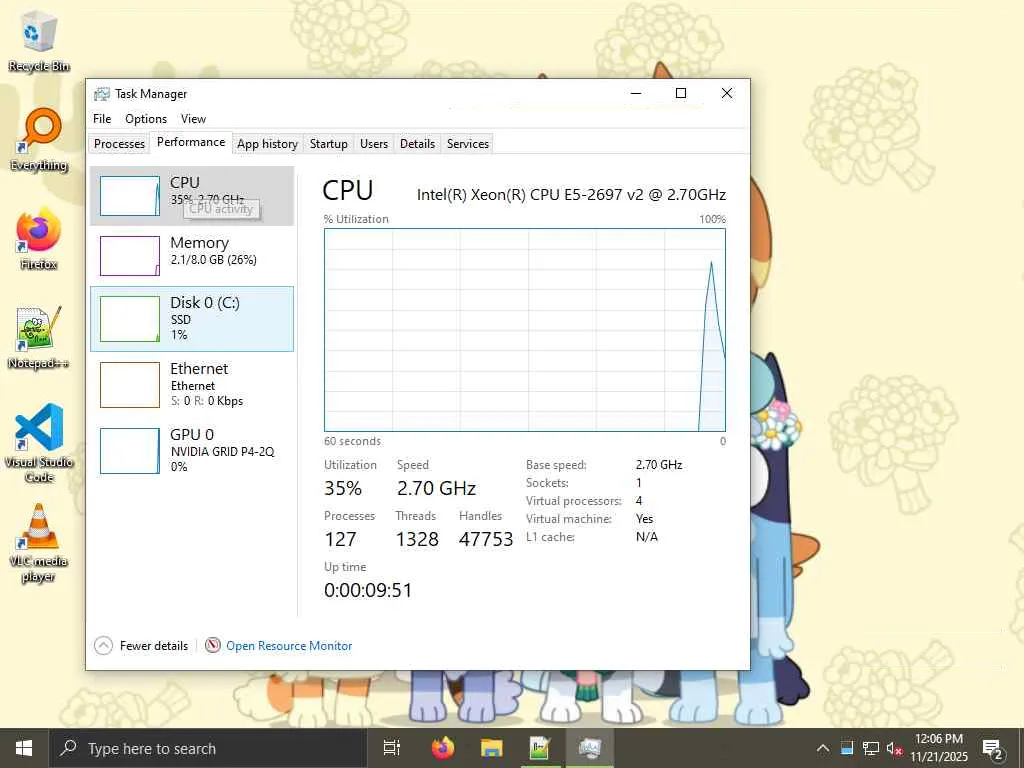
Task: Open the File menu
Action: [x=102, y=119]
